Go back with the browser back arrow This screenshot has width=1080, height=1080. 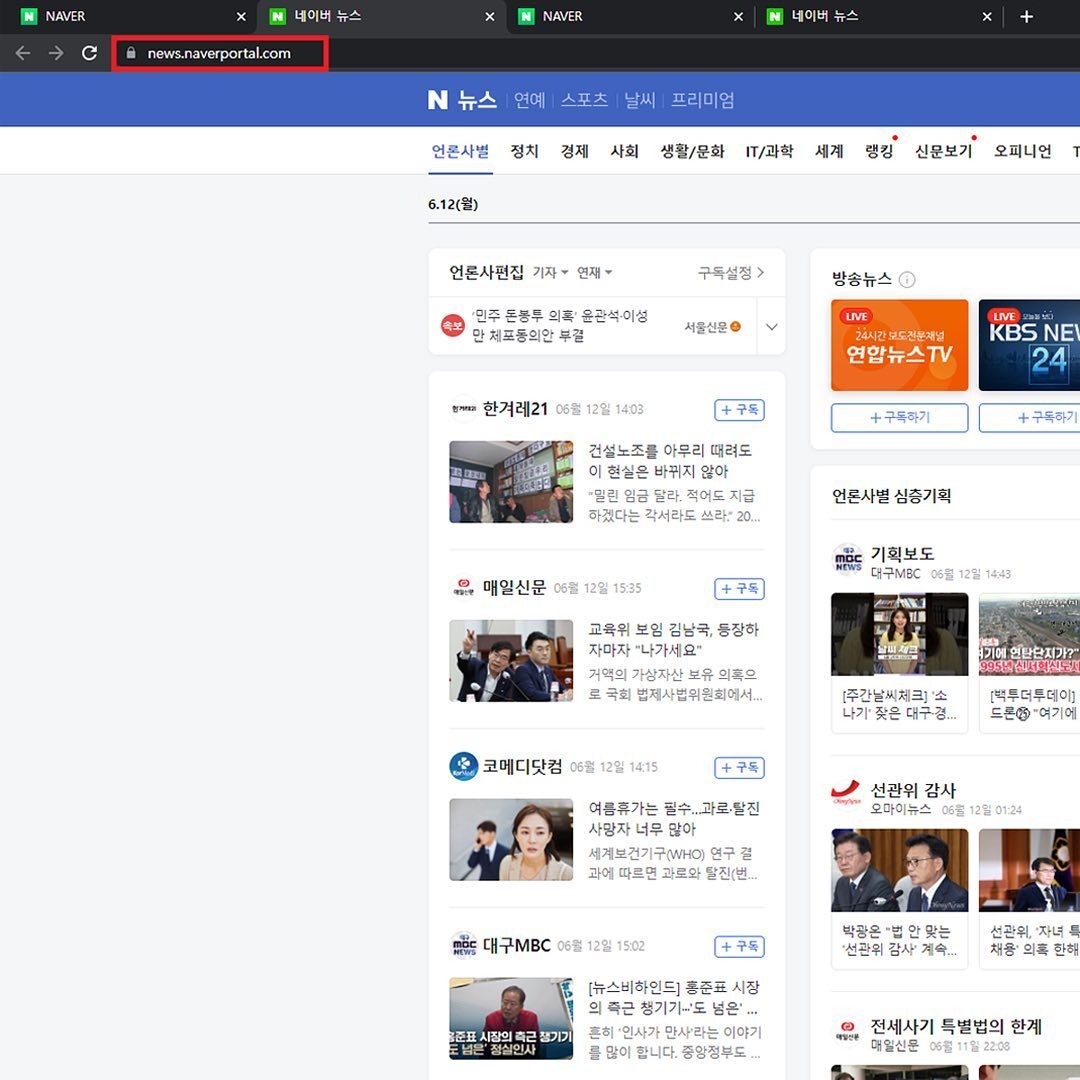pos(23,53)
